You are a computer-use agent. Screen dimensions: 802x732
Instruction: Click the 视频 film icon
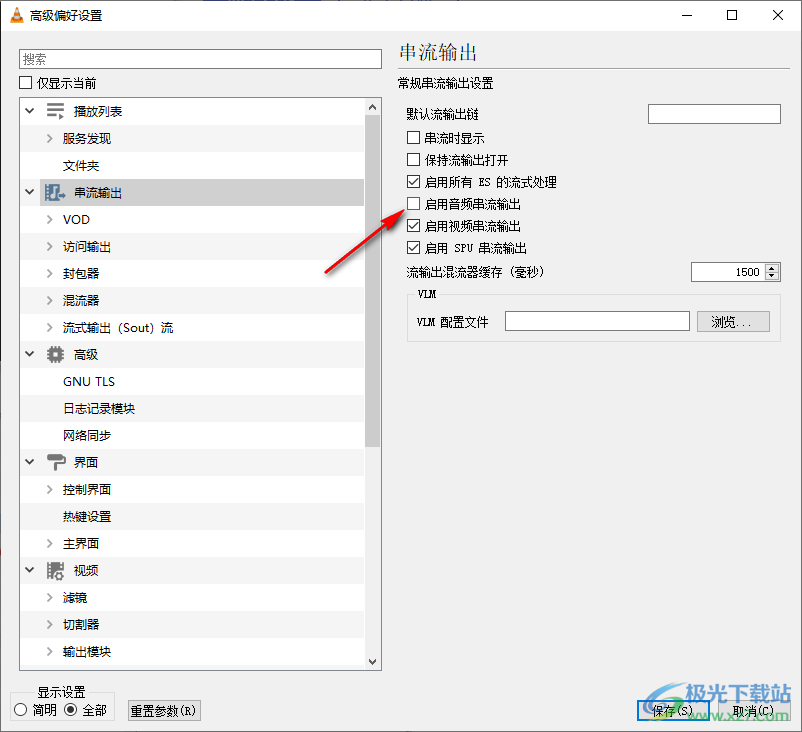click(x=55, y=570)
